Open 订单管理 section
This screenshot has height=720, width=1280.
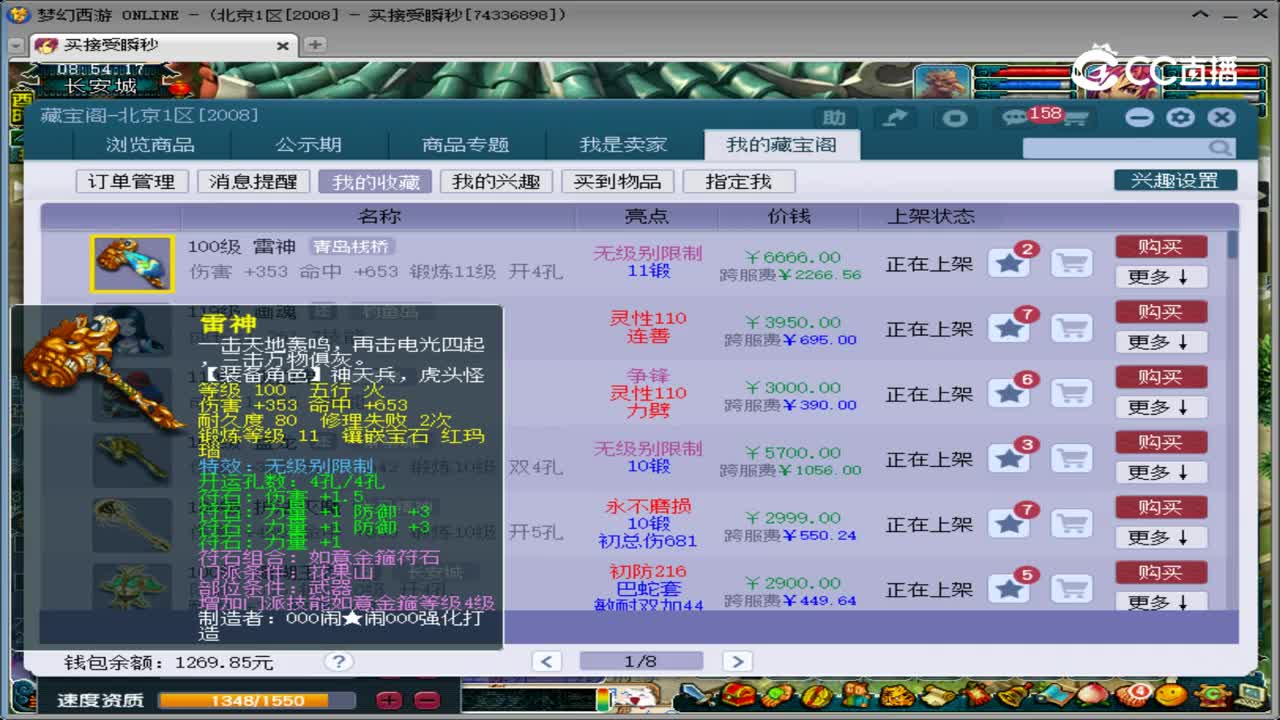point(132,181)
